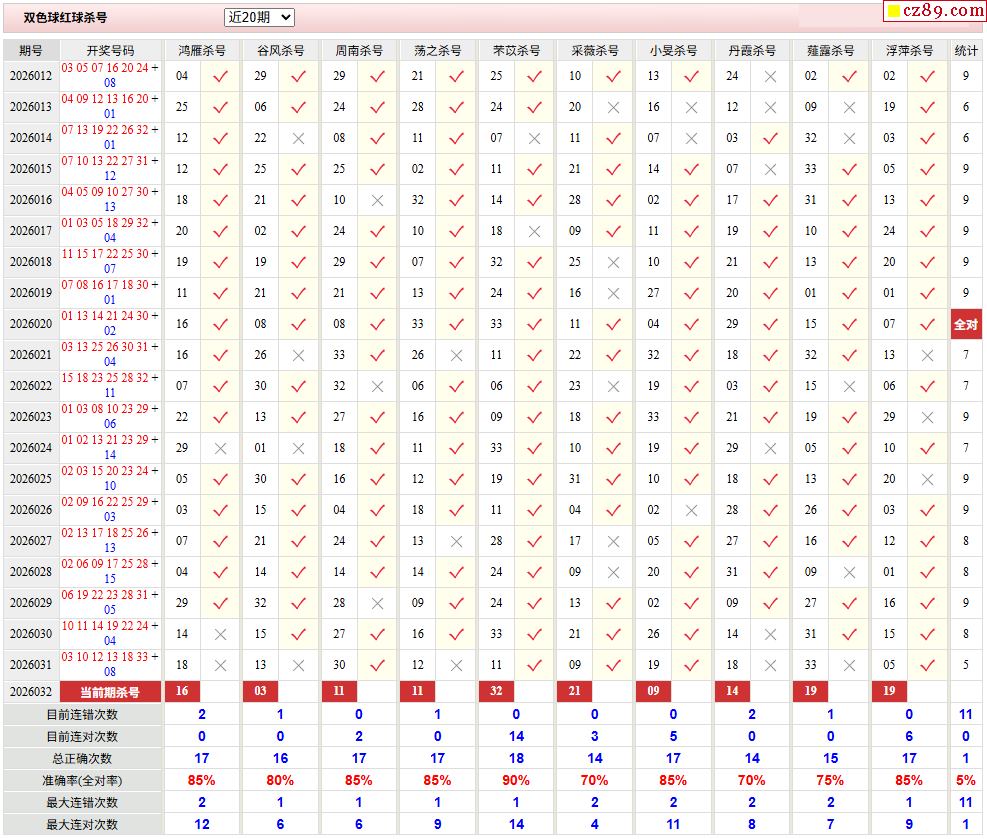987x839 pixels.
Task: Click cross mark for 鸿雁杀号 in period 2026031
Action: point(220,665)
